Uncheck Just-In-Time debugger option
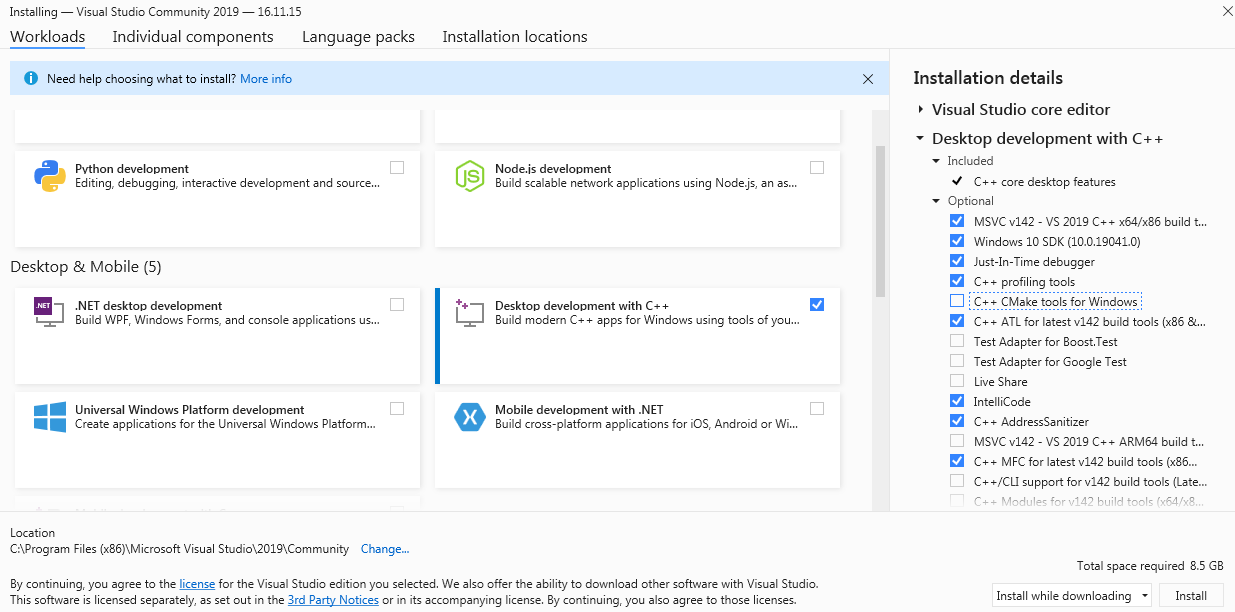 coord(957,262)
